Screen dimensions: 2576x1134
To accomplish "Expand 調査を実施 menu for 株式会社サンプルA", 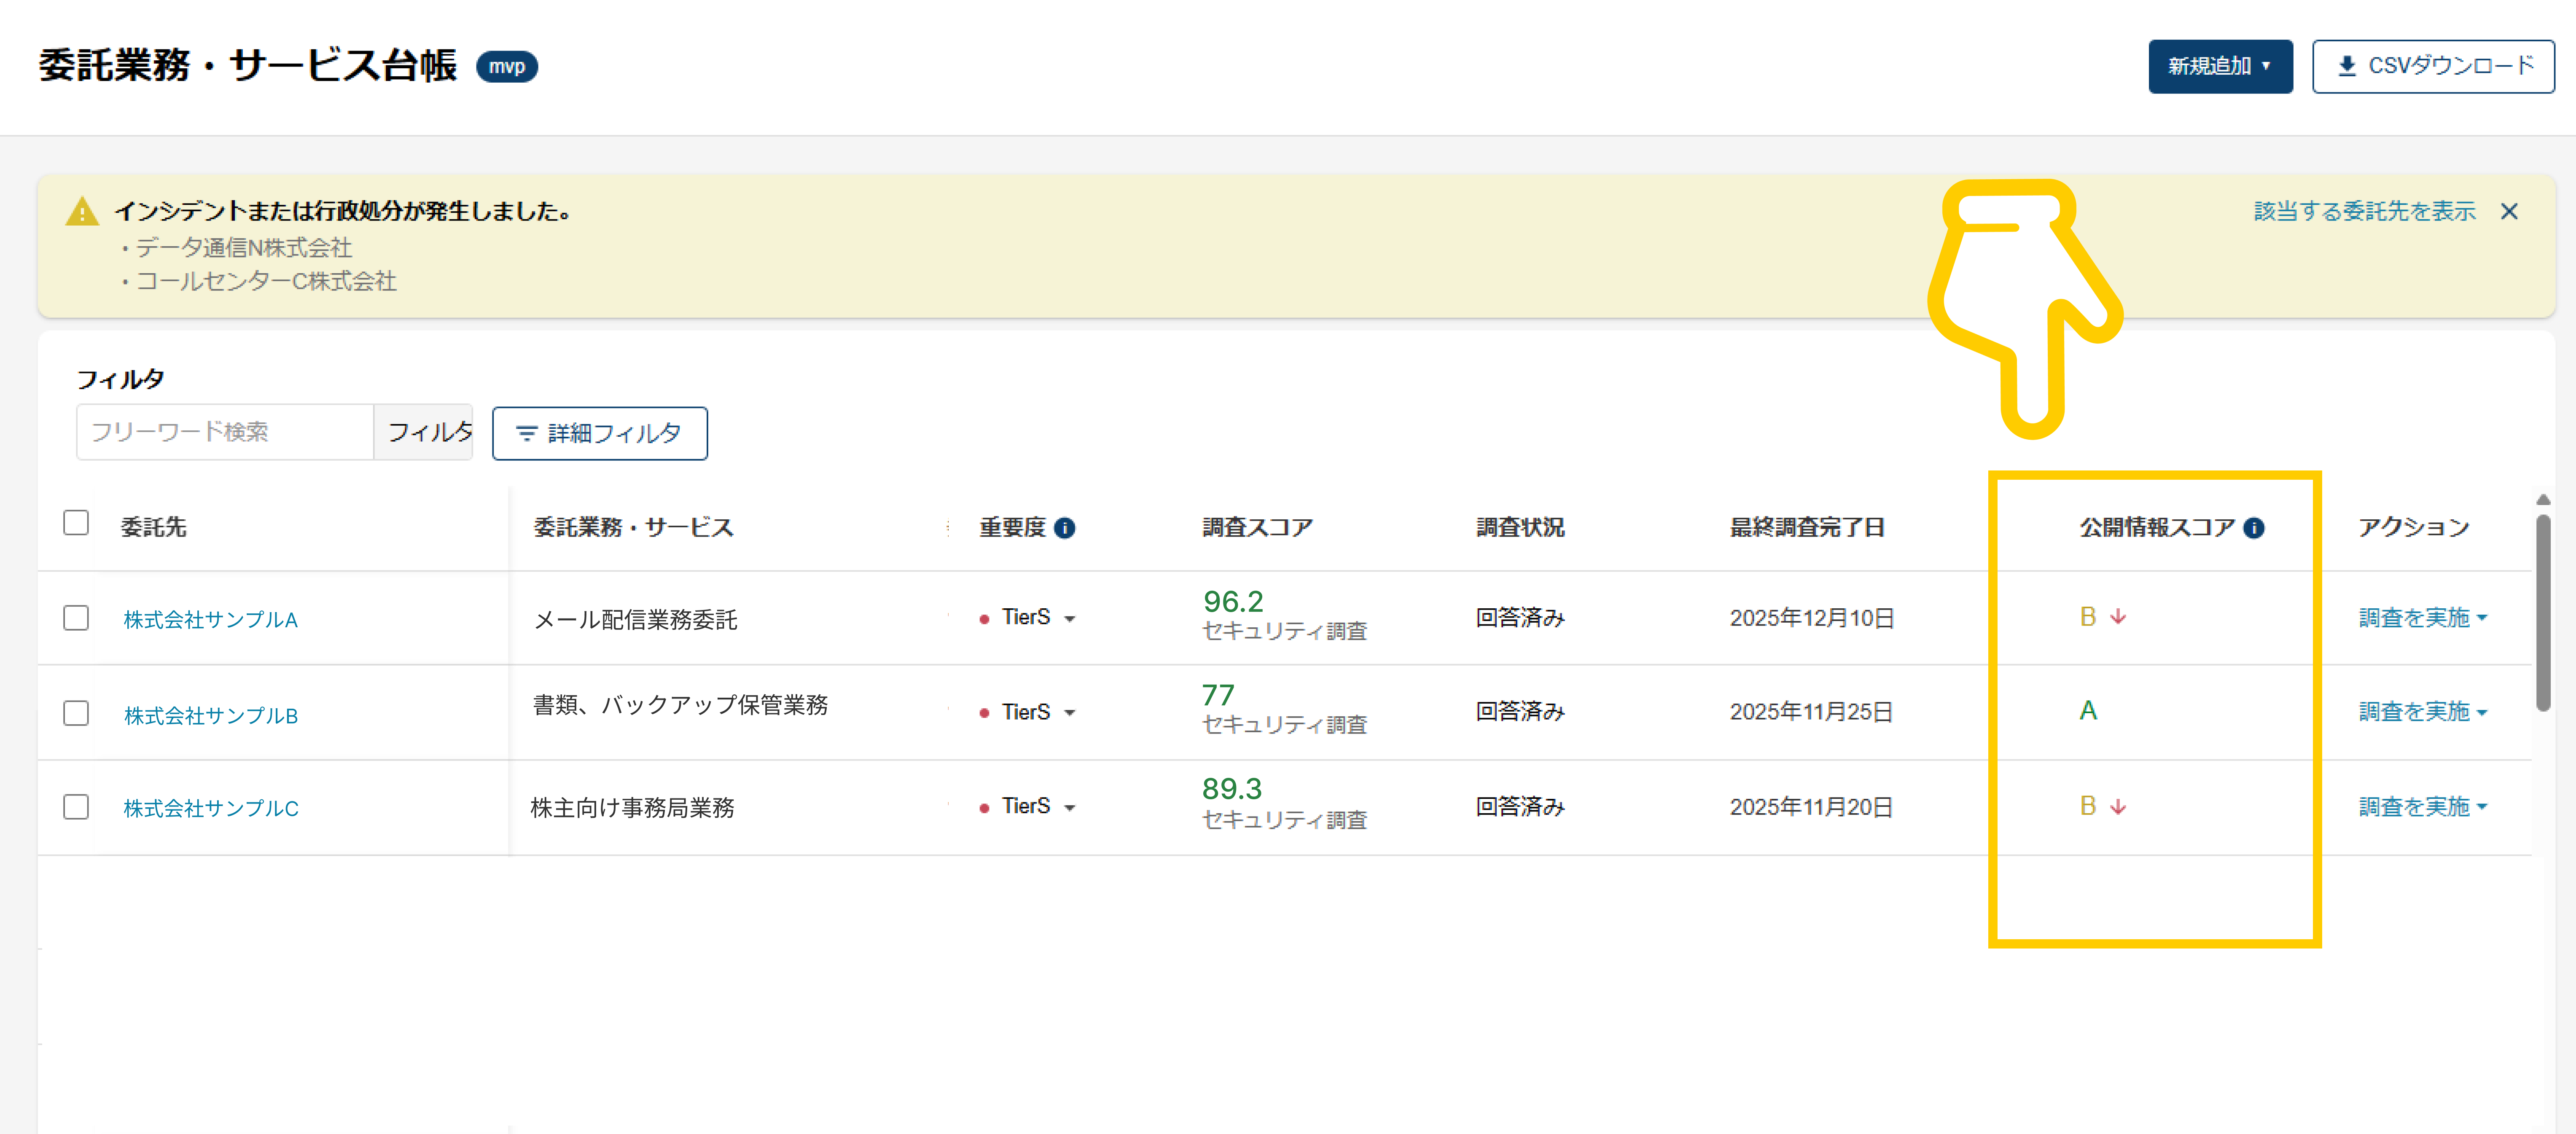I will click(2423, 618).
